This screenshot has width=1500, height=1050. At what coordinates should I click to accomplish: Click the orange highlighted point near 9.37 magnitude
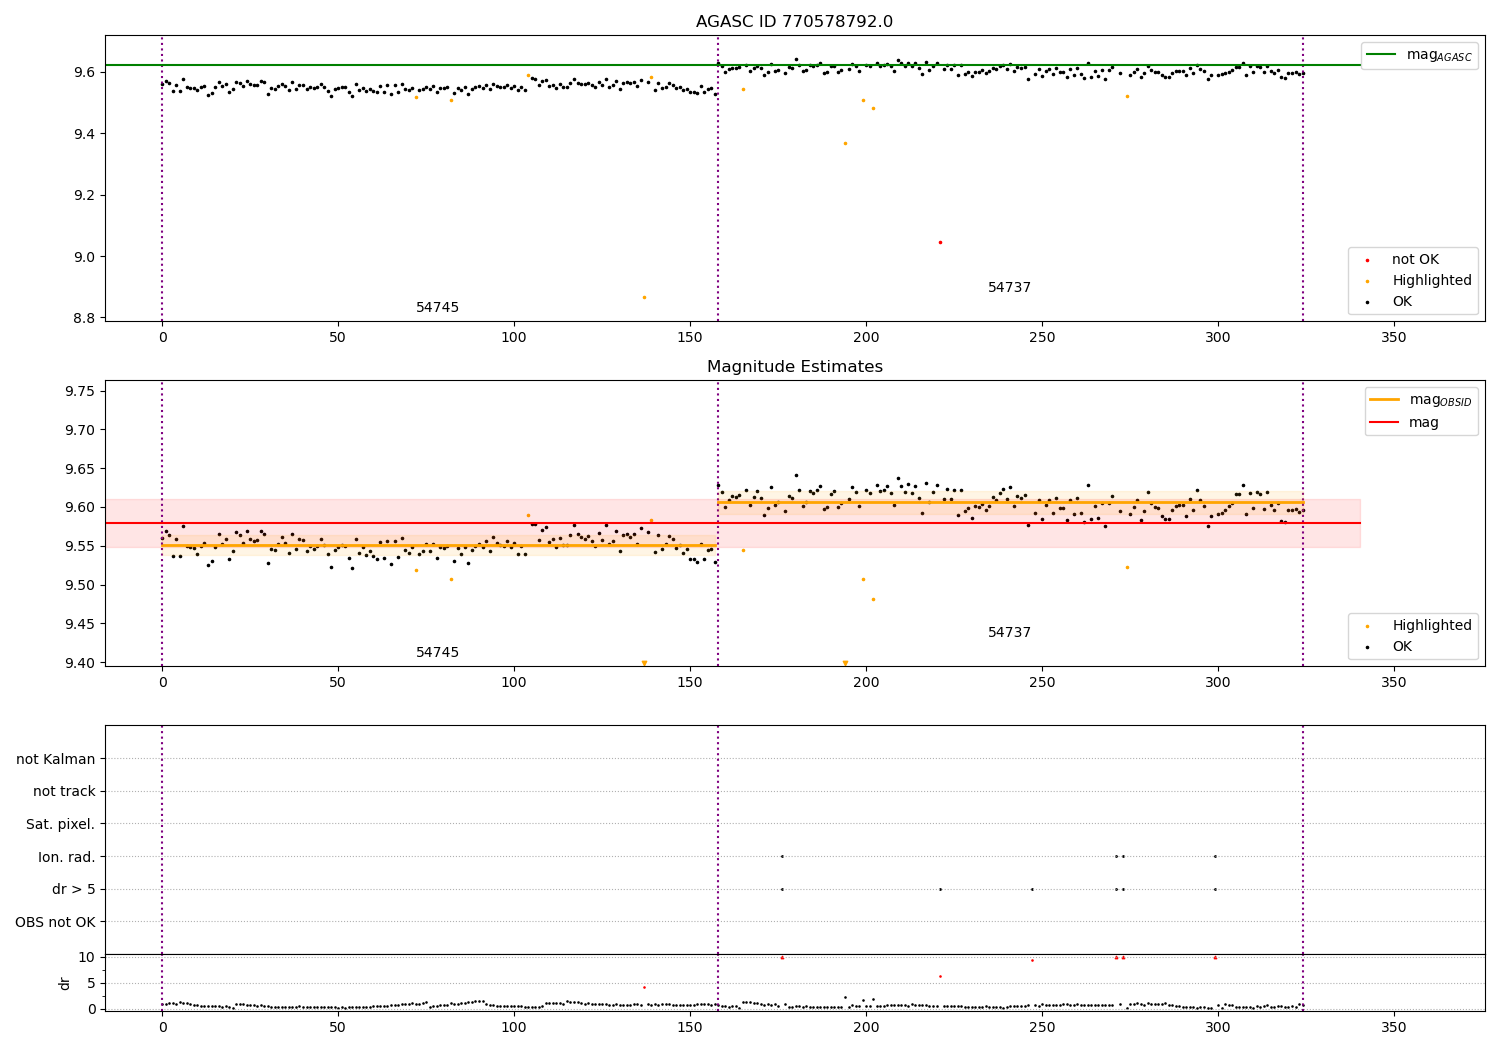point(845,143)
